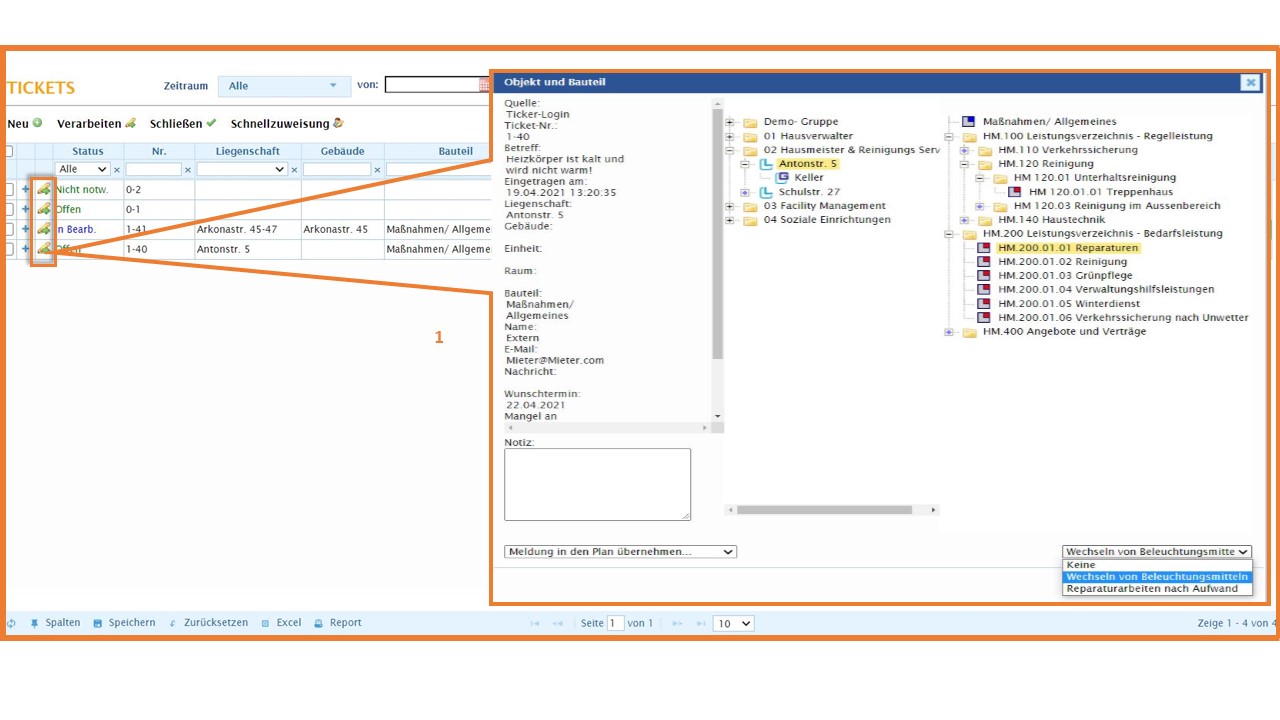This screenshot has height=720, width=1280.
Task: Open calendar picker next to von field
Action: [485, 85]
